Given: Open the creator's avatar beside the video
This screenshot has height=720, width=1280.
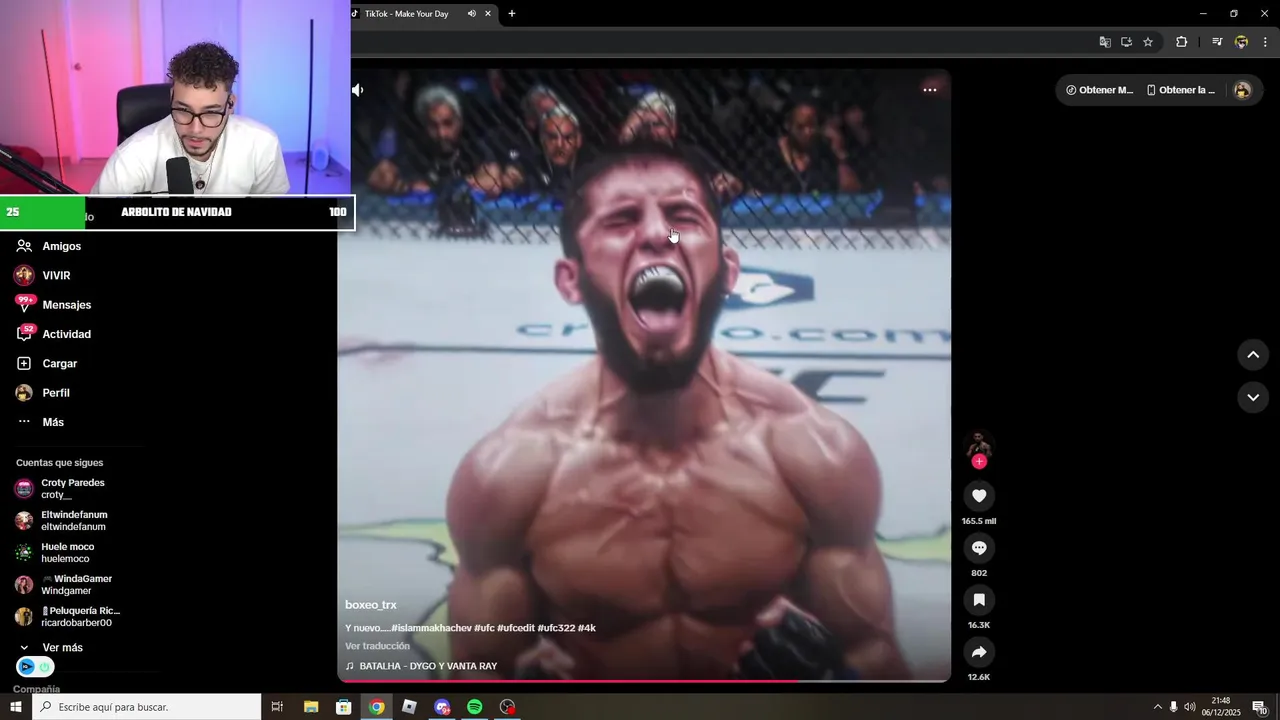Looking at the screenshot, I should pyautogui.click(x=979, y=444).
